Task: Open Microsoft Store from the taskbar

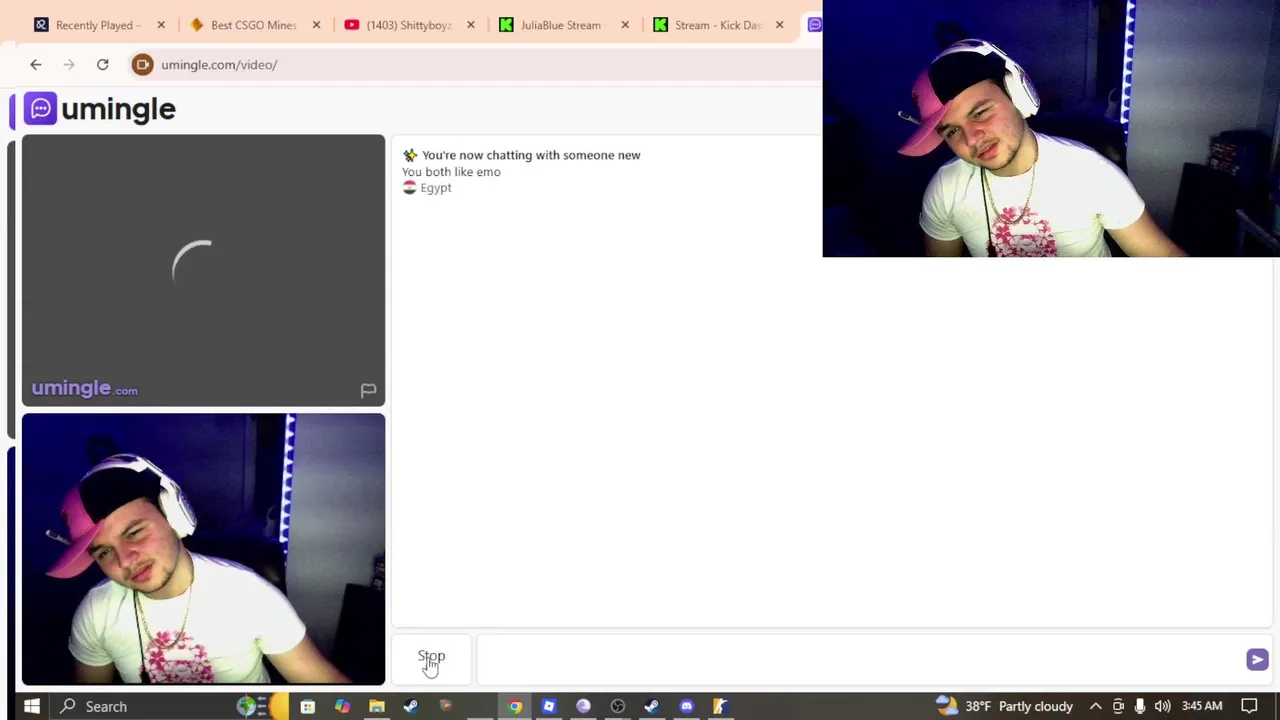Action: [x=308, y=706]
